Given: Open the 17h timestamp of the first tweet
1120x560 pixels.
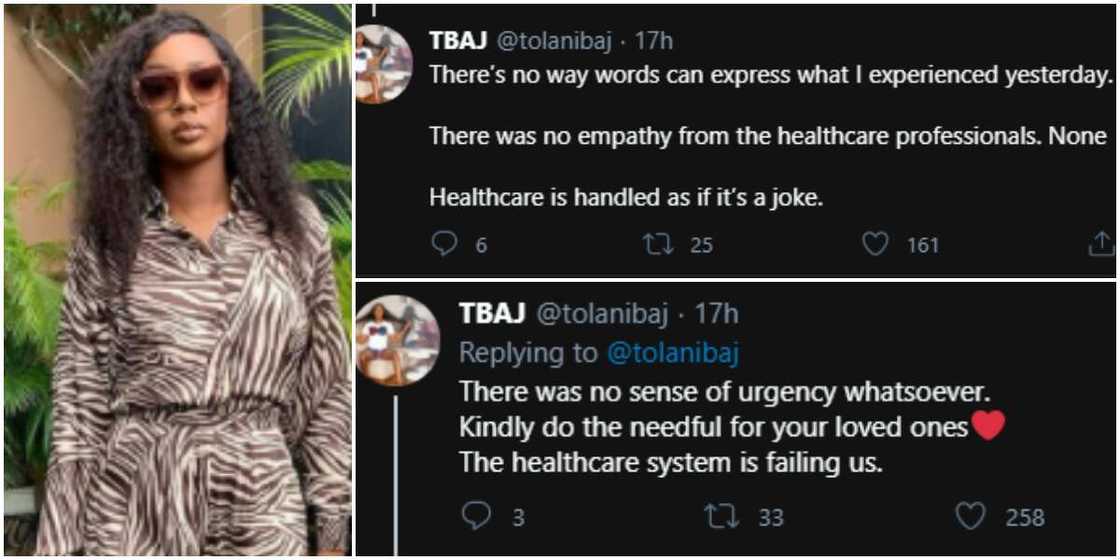Looking at the screenshot, I should click(654, 40).
